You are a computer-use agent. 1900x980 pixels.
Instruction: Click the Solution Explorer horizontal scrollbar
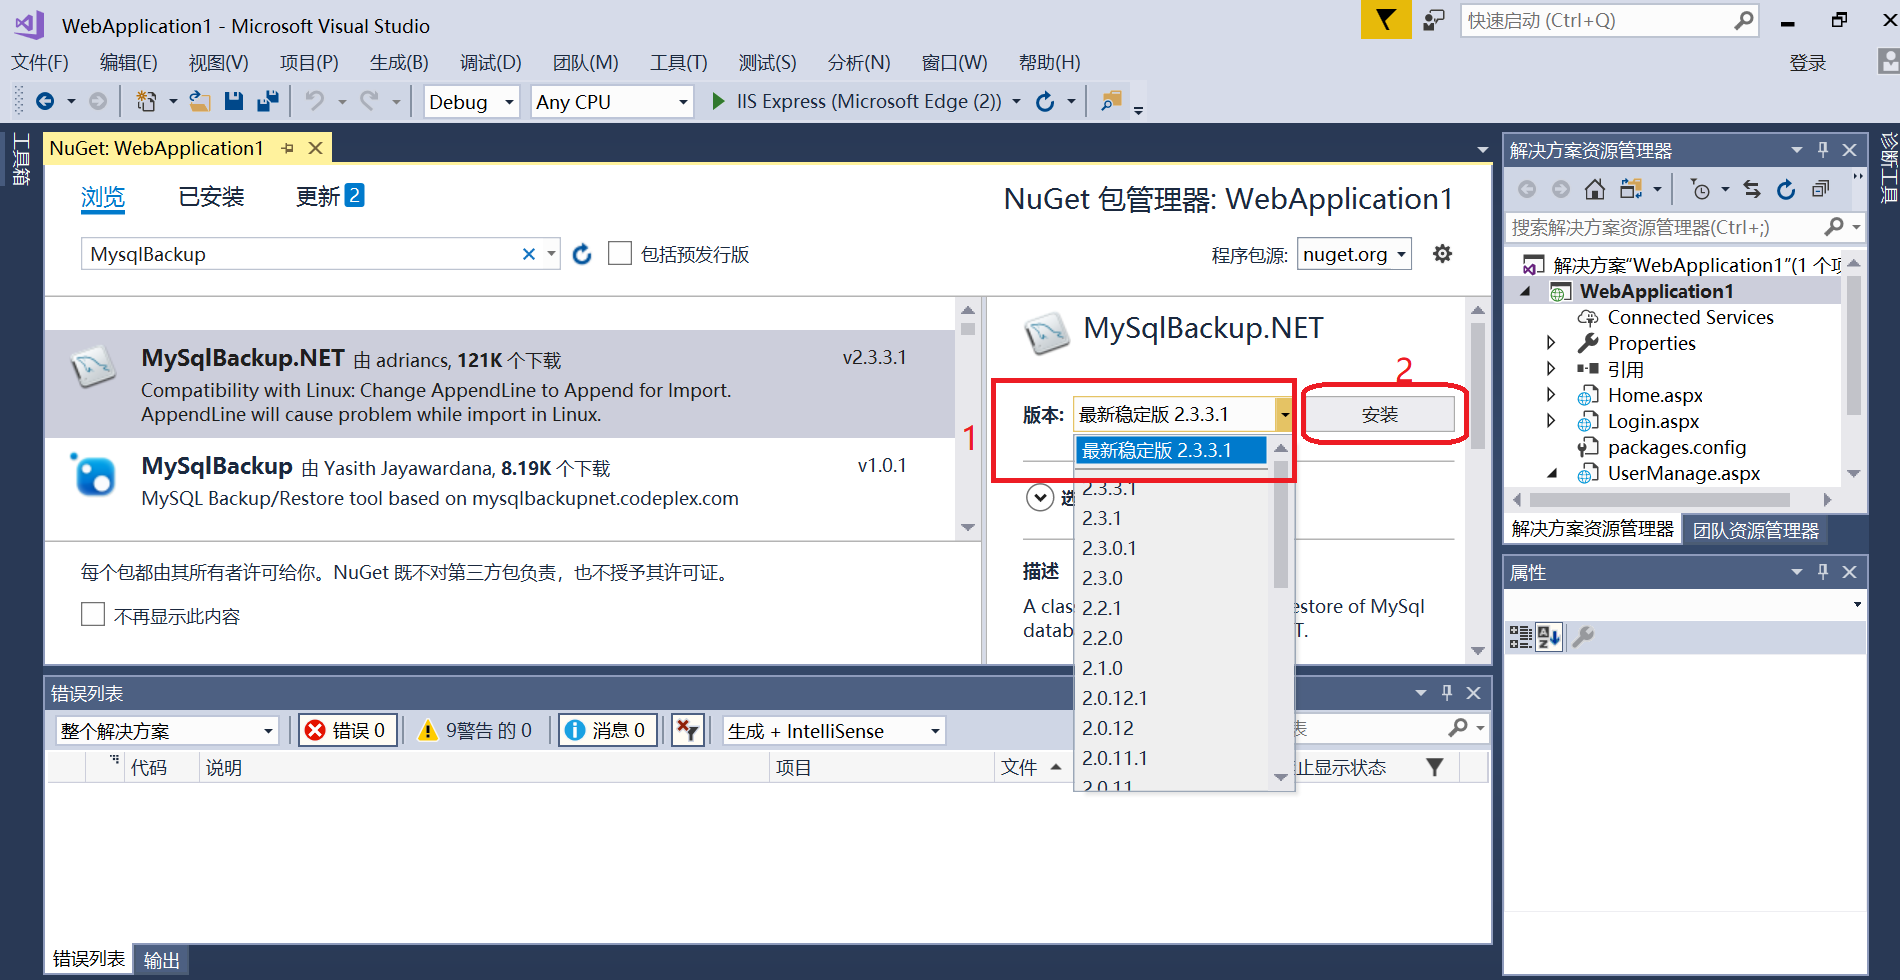tap(1660, 499)
